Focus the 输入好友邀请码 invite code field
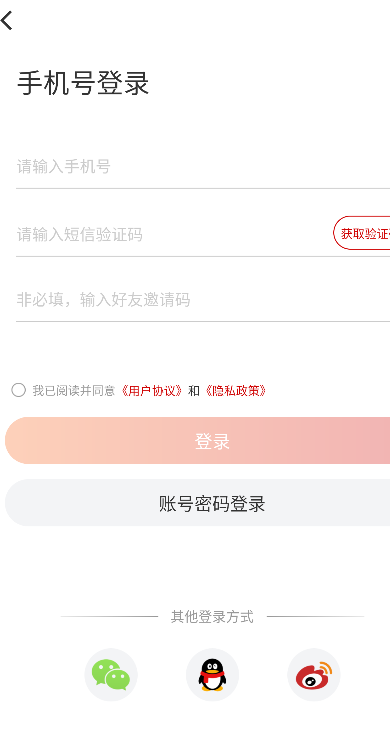The image size is (390, 754). click(x=203, y=300)
